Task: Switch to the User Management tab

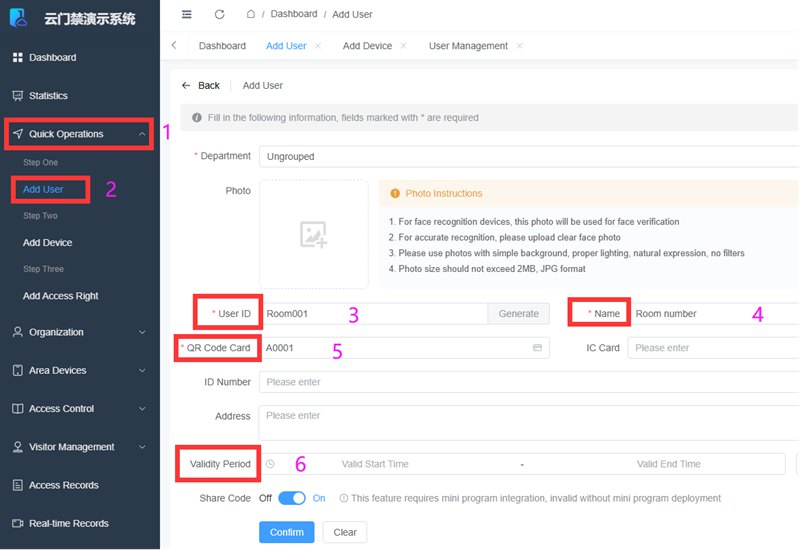Action: [x=468, y=46]
